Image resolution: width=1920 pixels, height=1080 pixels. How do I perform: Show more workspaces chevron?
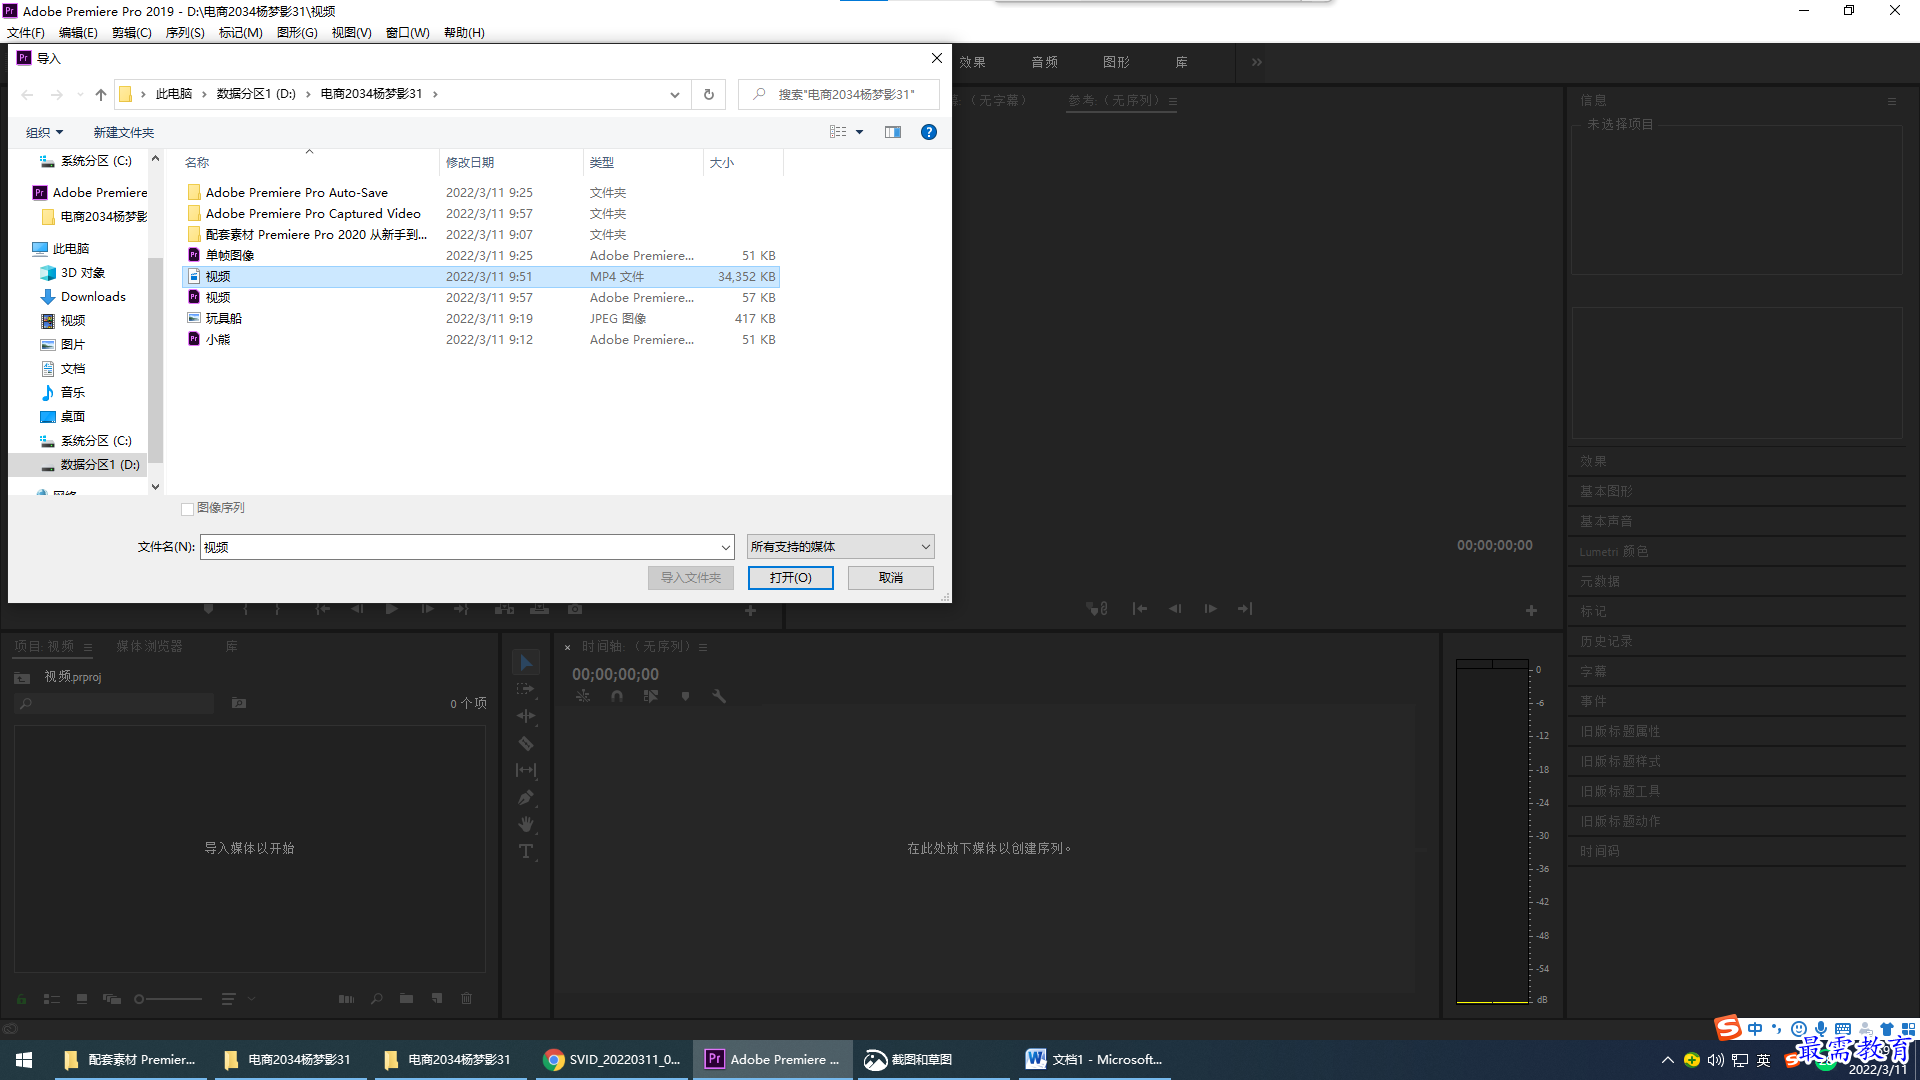1257,62
